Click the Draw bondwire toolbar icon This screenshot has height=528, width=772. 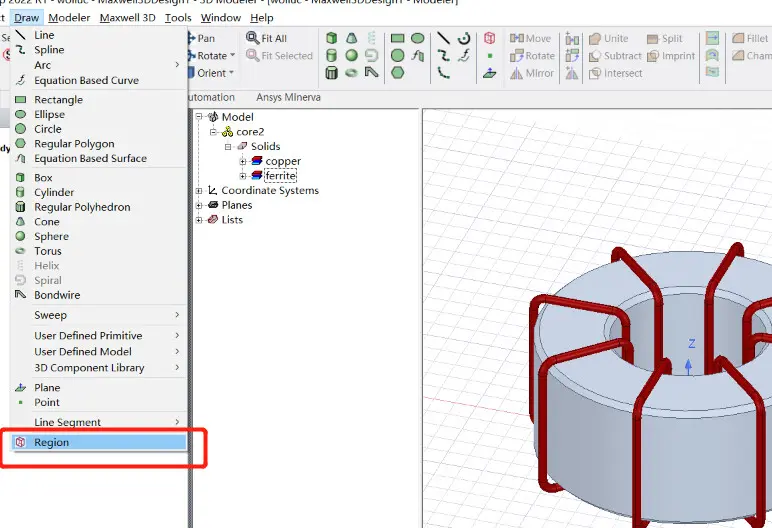372,73
